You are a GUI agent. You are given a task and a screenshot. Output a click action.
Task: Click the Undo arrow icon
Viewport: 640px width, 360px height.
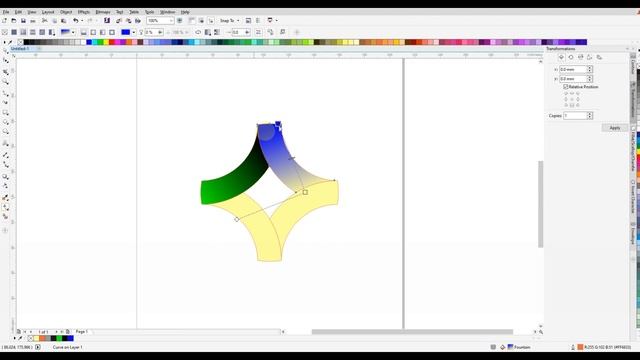76,20
